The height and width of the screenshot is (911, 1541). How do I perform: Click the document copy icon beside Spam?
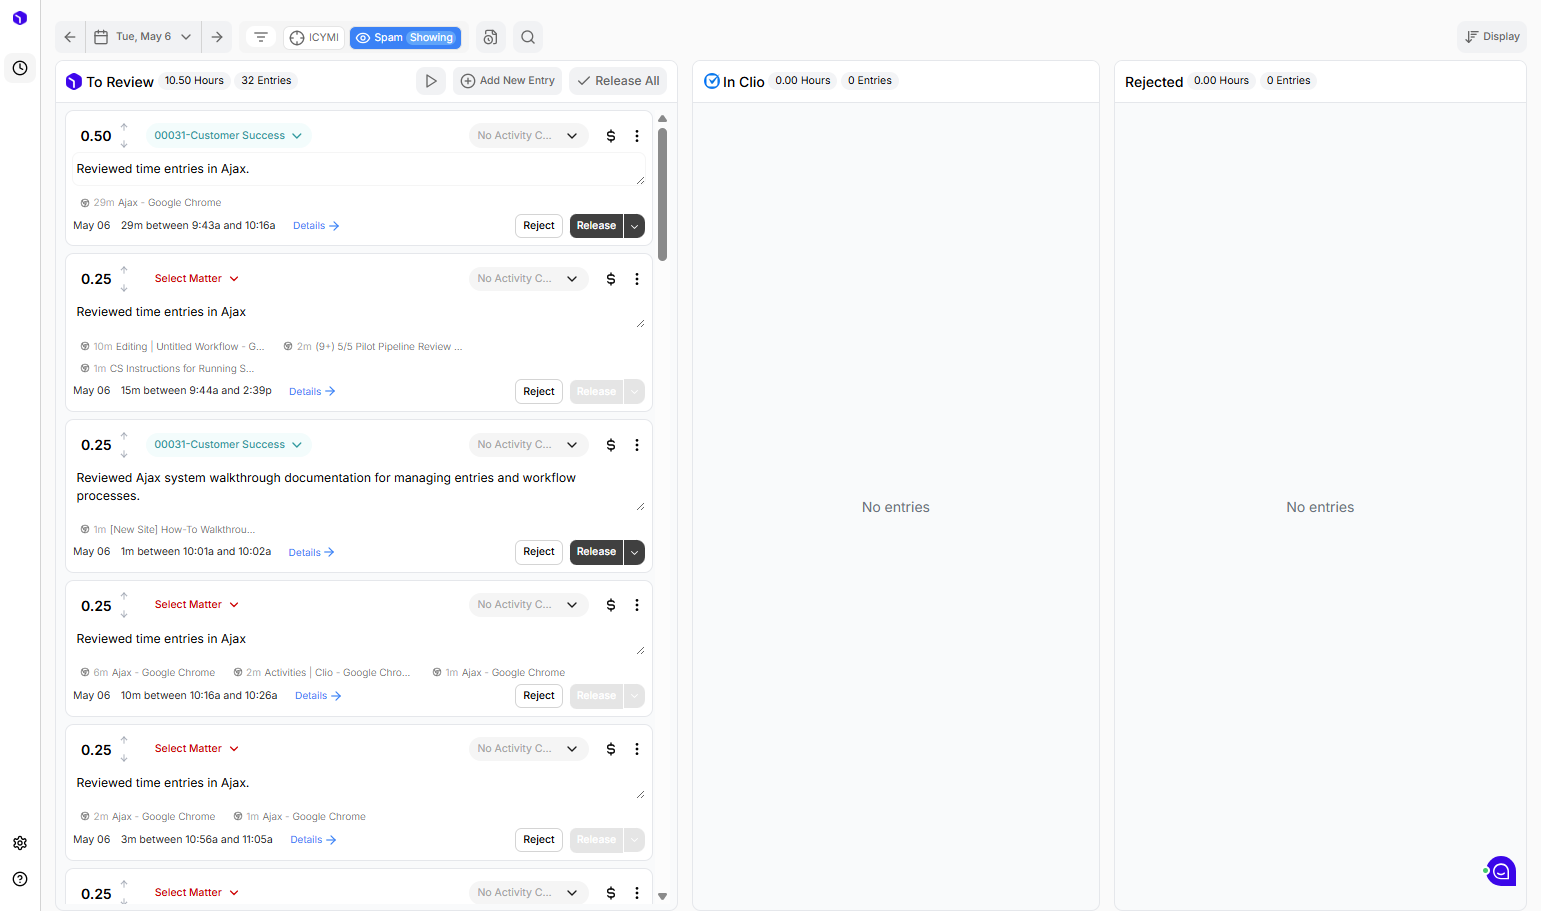tap(490, 37)
